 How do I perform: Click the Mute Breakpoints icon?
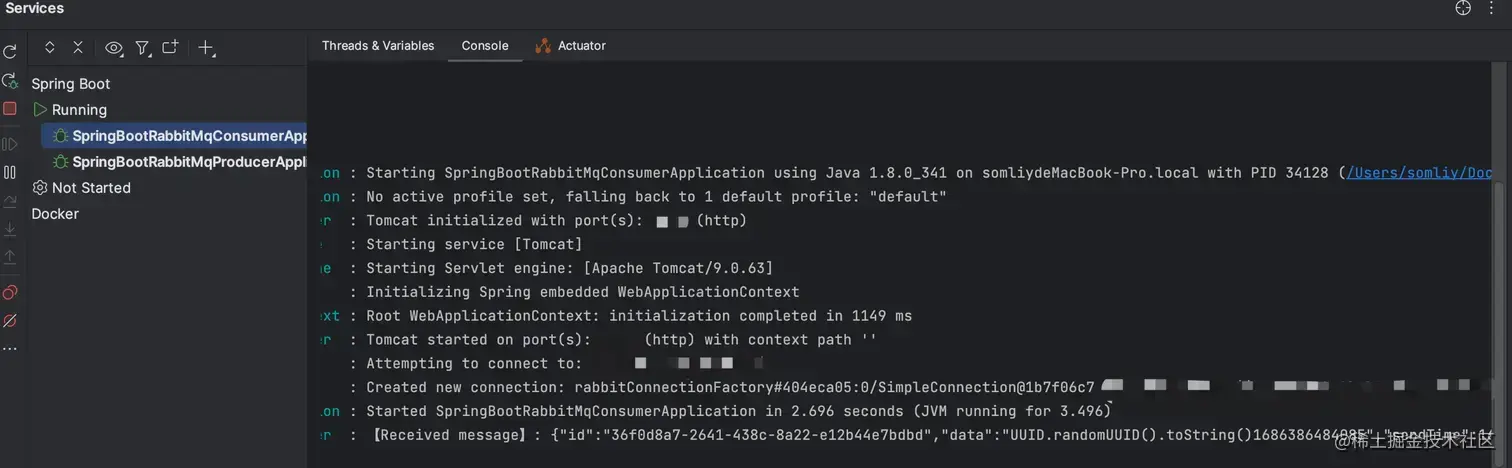pos(10,321)
